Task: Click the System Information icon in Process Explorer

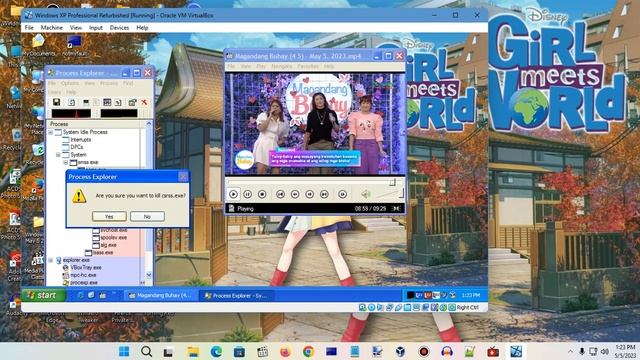Action: point(86,102)
